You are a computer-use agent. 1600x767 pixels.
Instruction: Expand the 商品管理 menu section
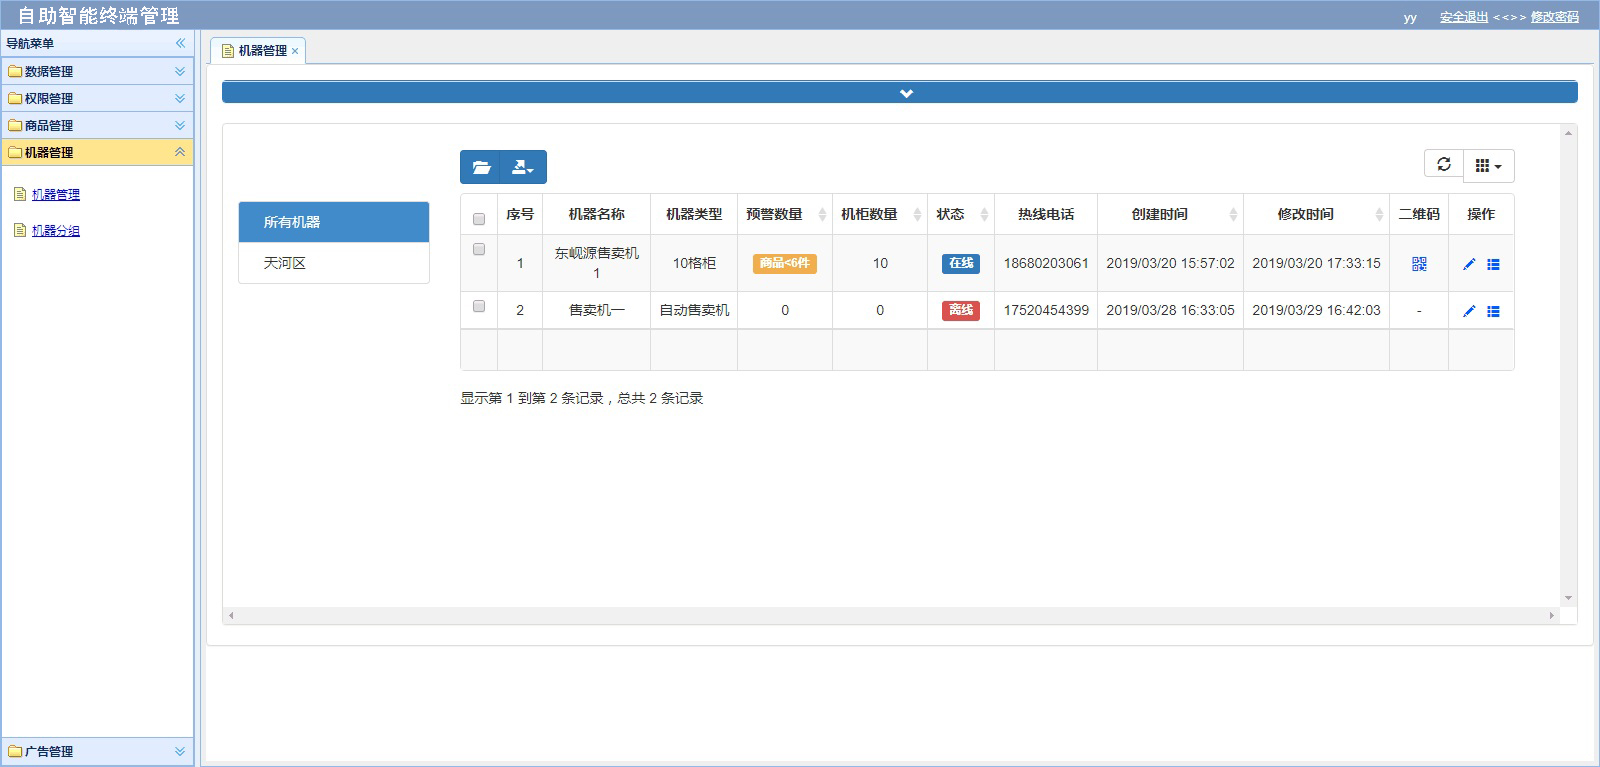coord(180,125)
